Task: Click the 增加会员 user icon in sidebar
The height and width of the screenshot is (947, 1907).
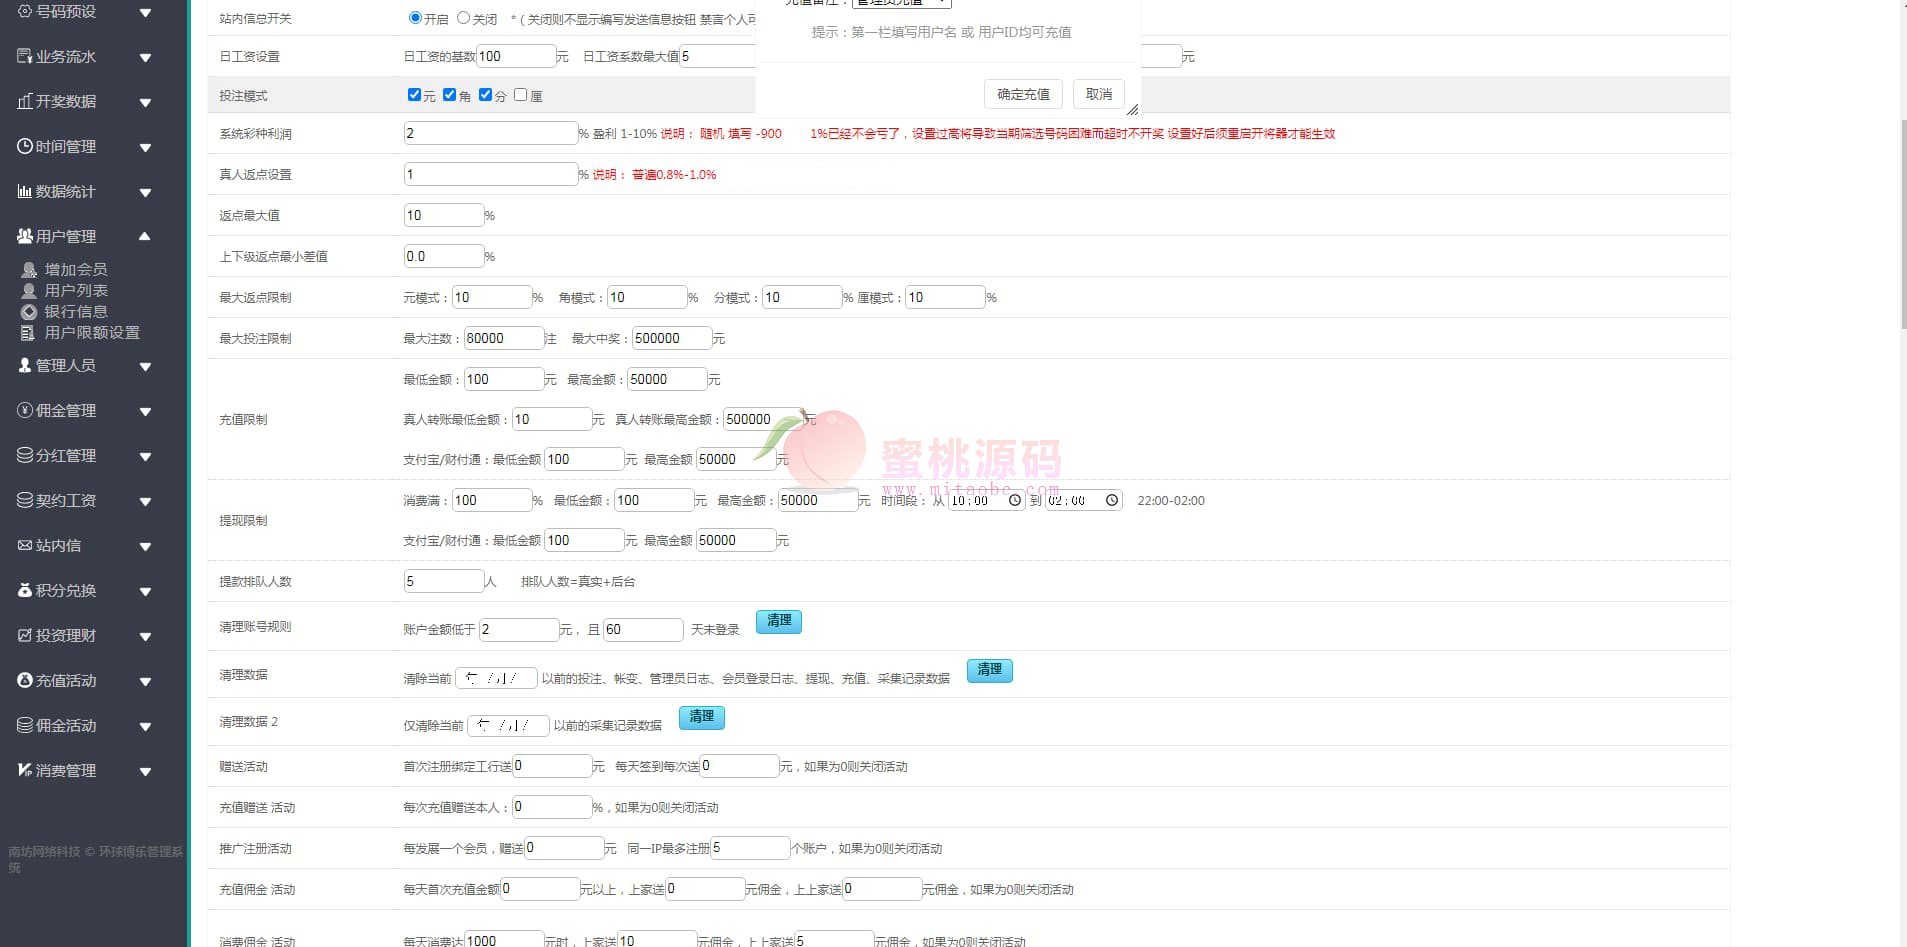Action: coord(29,270)
